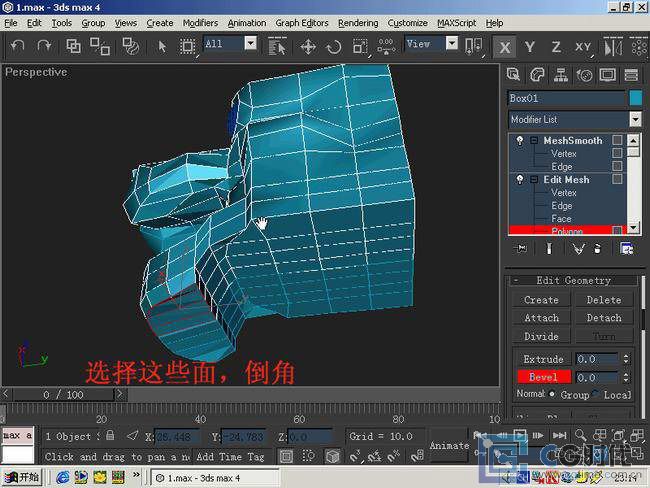Open the Modify command panel tab
The height and width of the screenshot is (488, 650).
click(537, 75)
